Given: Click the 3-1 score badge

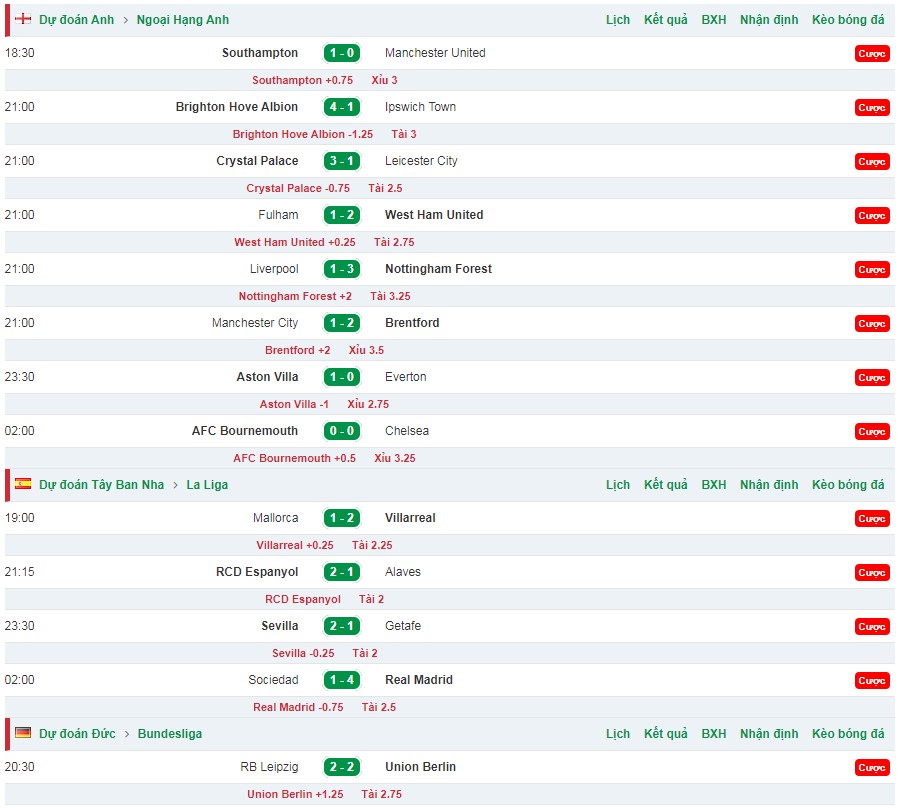Looking at the screenshot, I should tap(342, 161).
